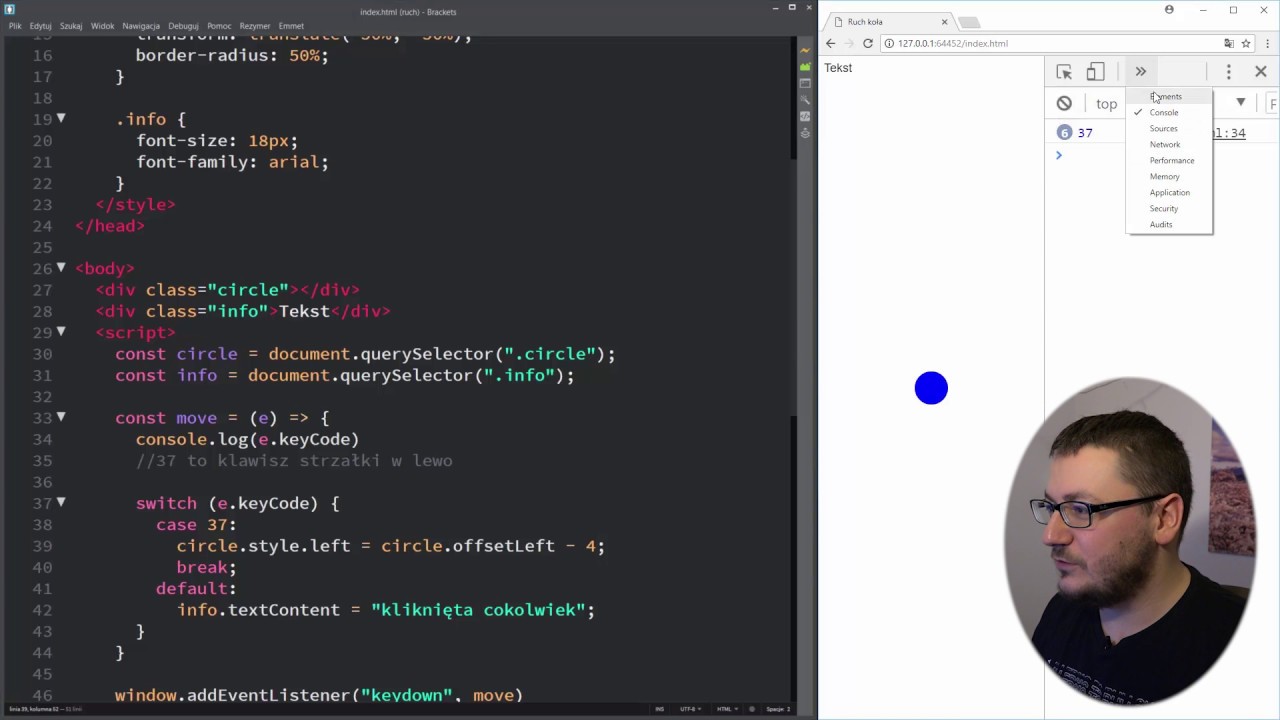Open Chrome's three-dot main menu

1268,43
